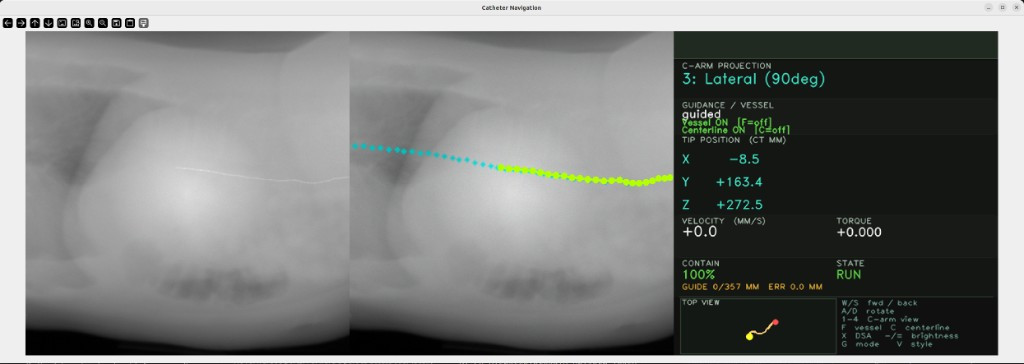The width and height of the screenshot is (1024, 364).
Task: Click the 'X DSA -/= brightness' help line
Action: click(x=900, y=336)
